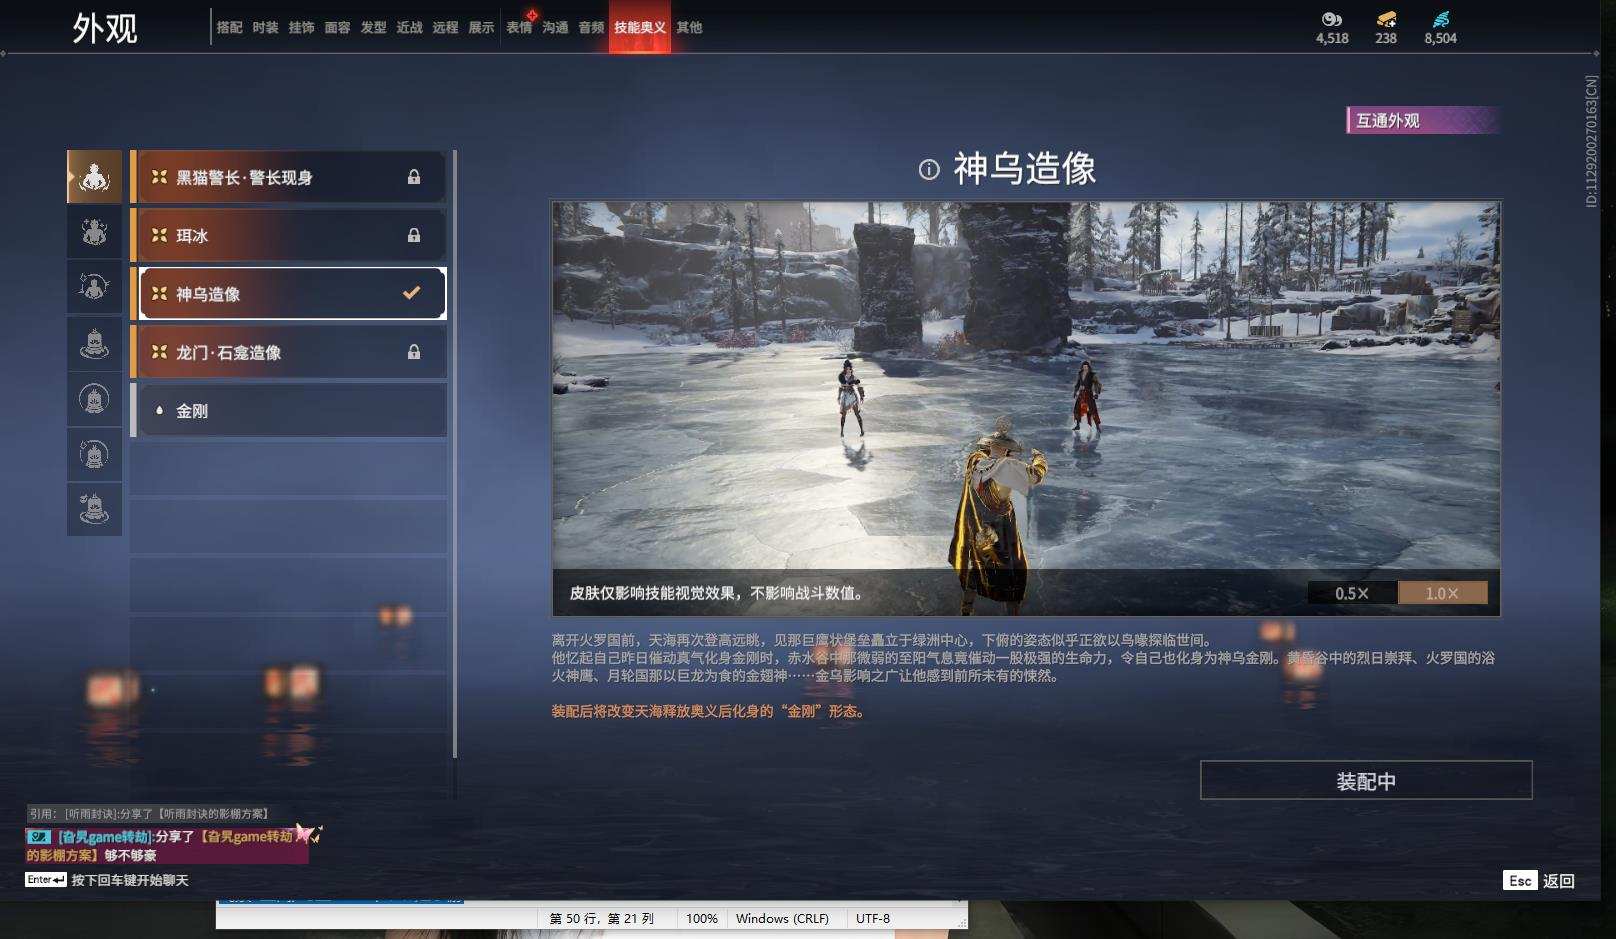The image size is (1616, 939).
Task: Select the 珥冰 skin entry
Action: click(x=288, y=235)
